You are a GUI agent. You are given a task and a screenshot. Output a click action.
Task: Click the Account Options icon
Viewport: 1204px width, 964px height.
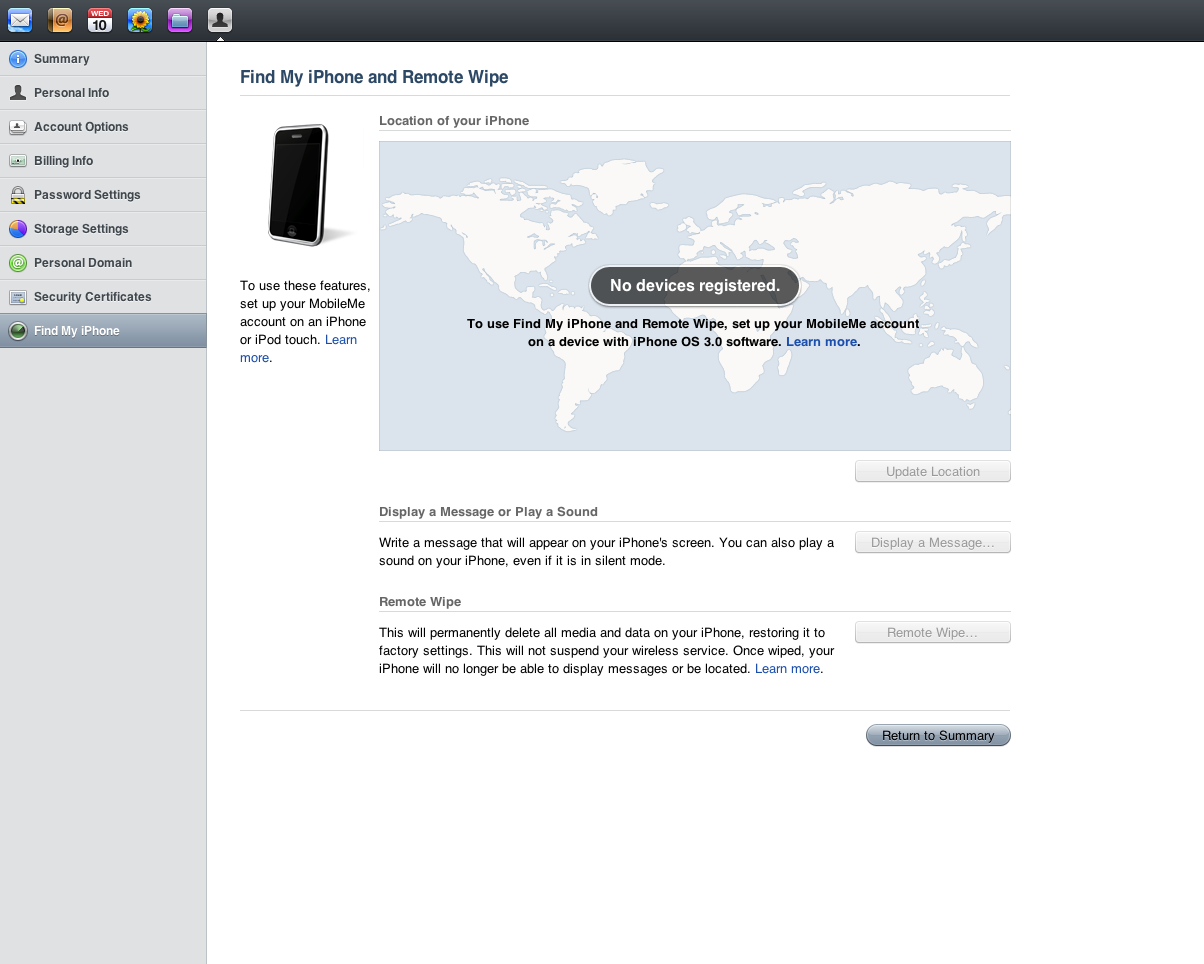click(18, 127)
